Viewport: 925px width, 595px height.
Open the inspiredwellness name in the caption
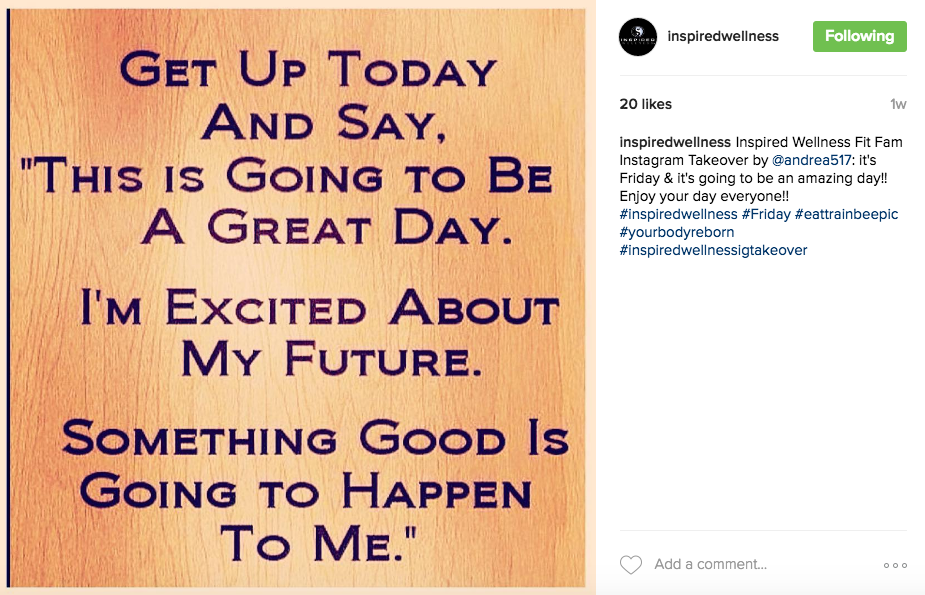[675, 142]
